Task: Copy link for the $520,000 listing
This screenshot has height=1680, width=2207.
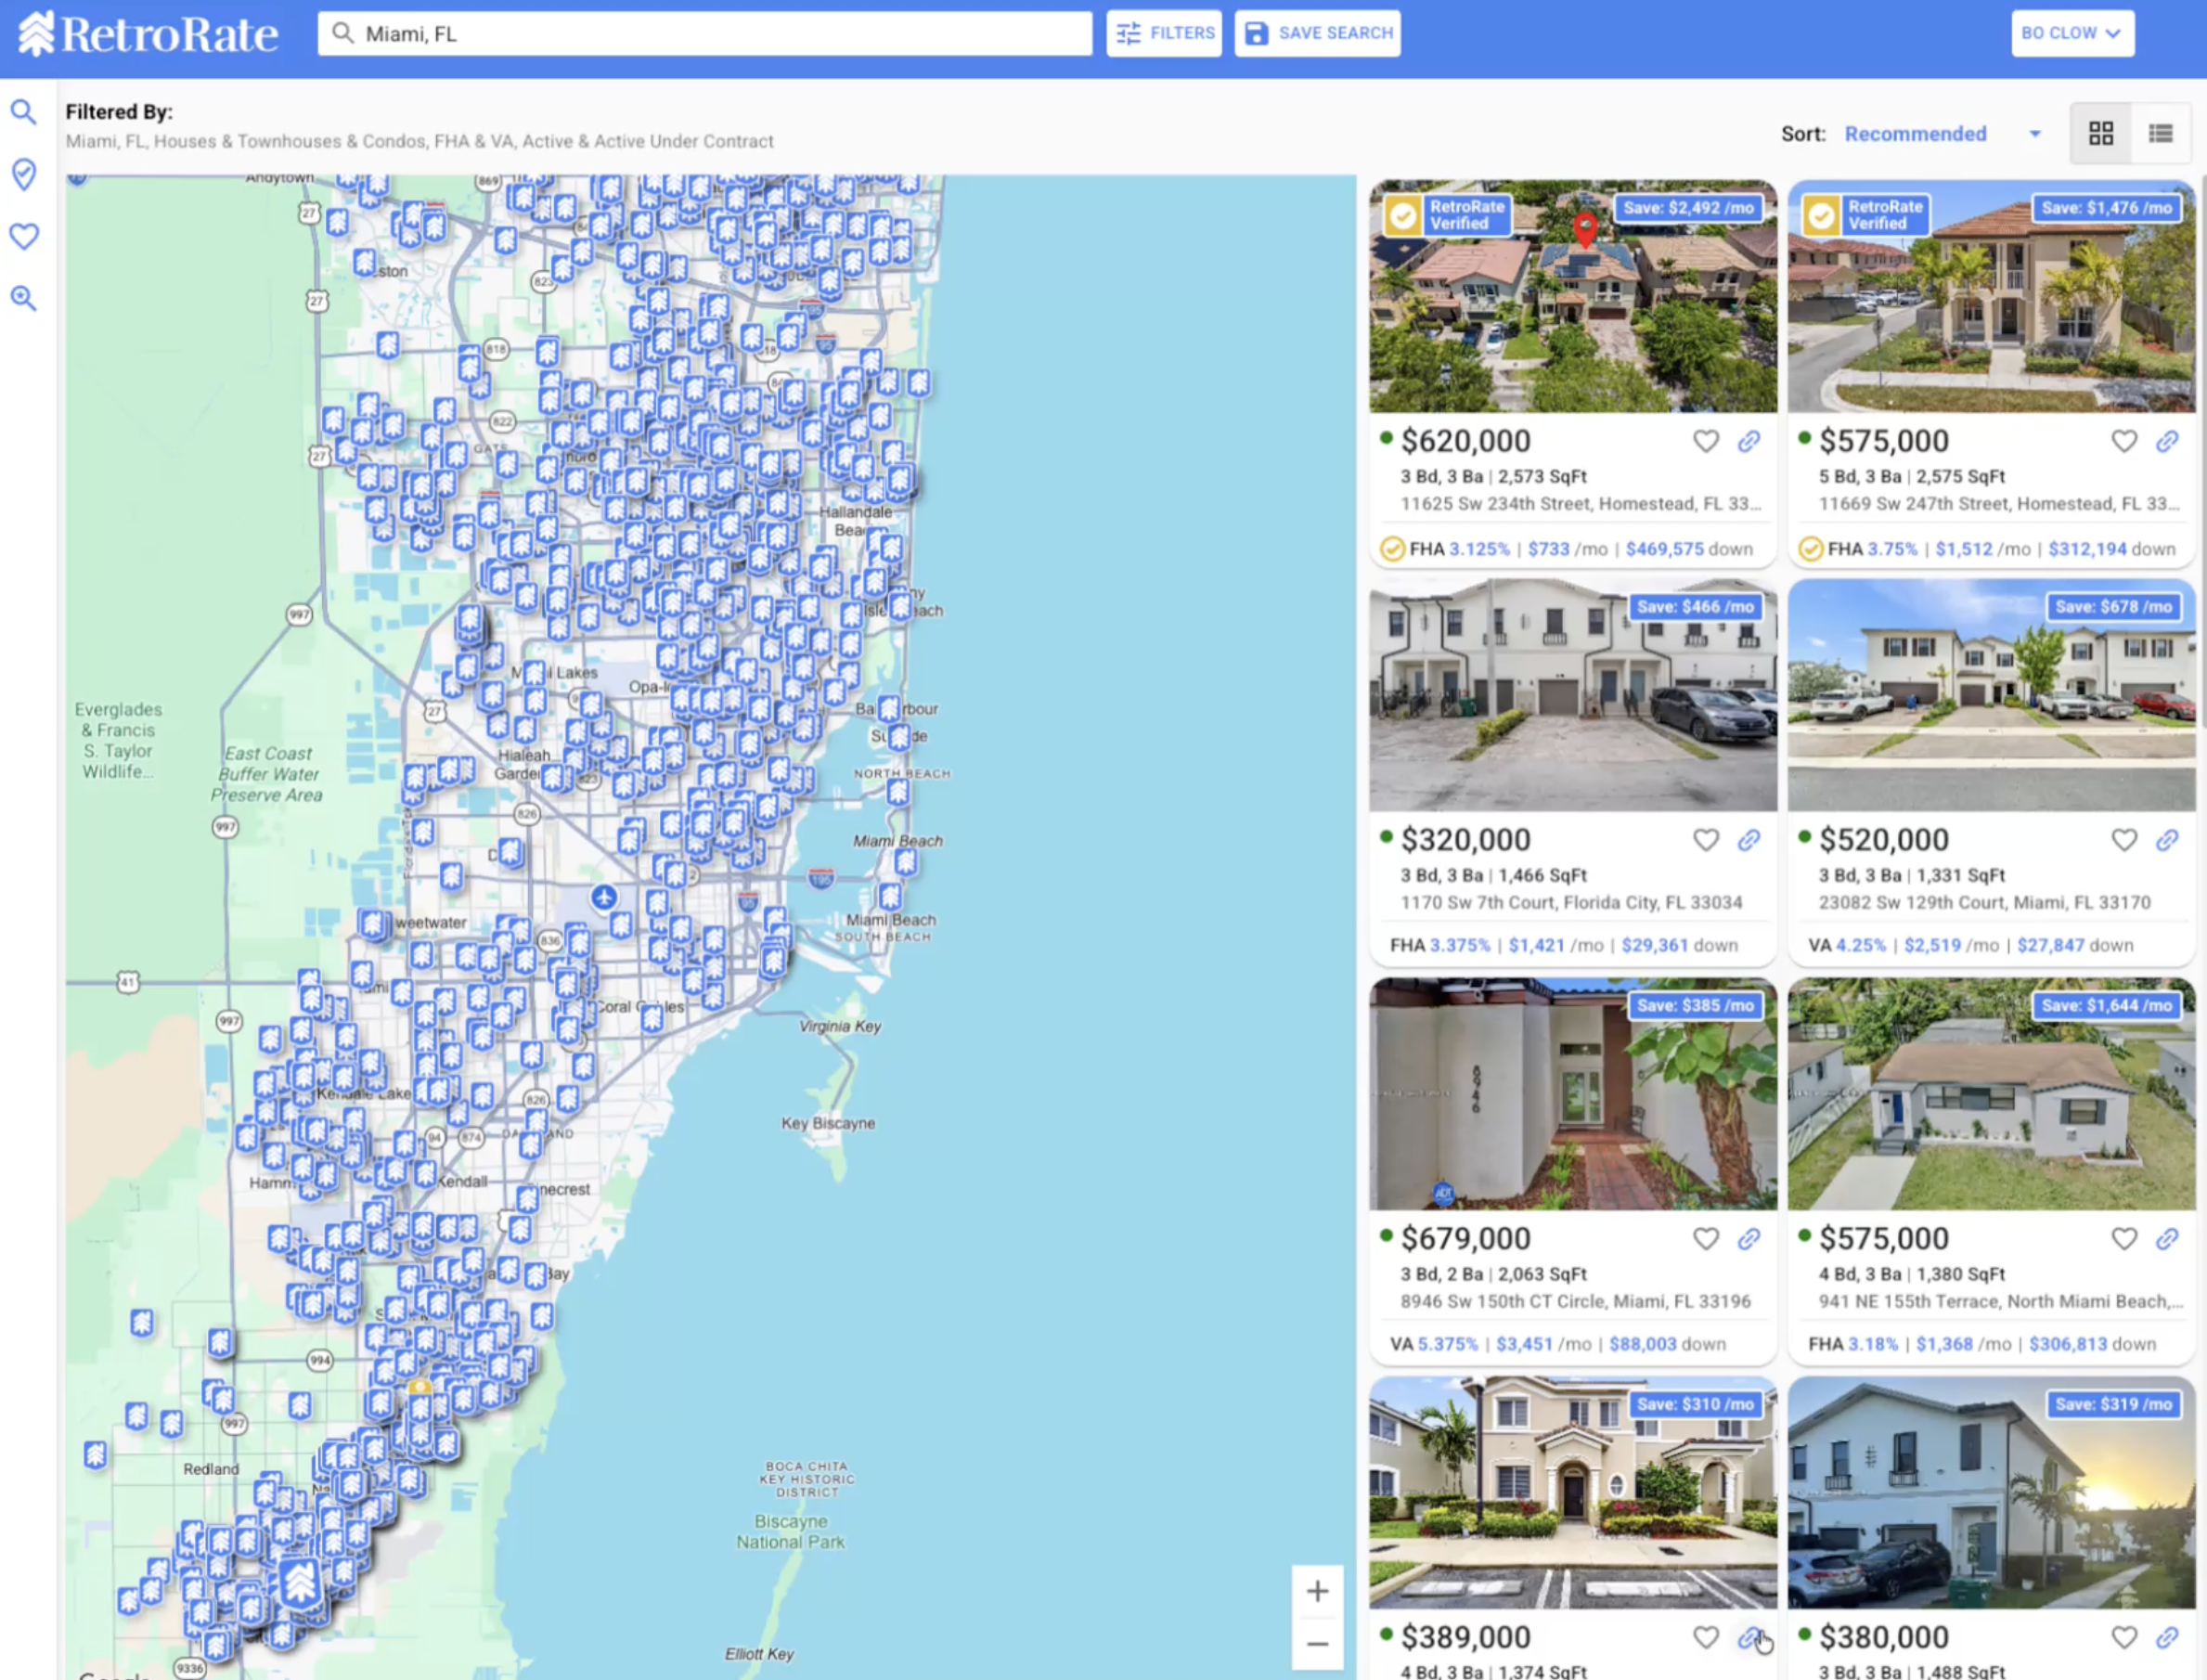Action: [x=2167, y=840]
